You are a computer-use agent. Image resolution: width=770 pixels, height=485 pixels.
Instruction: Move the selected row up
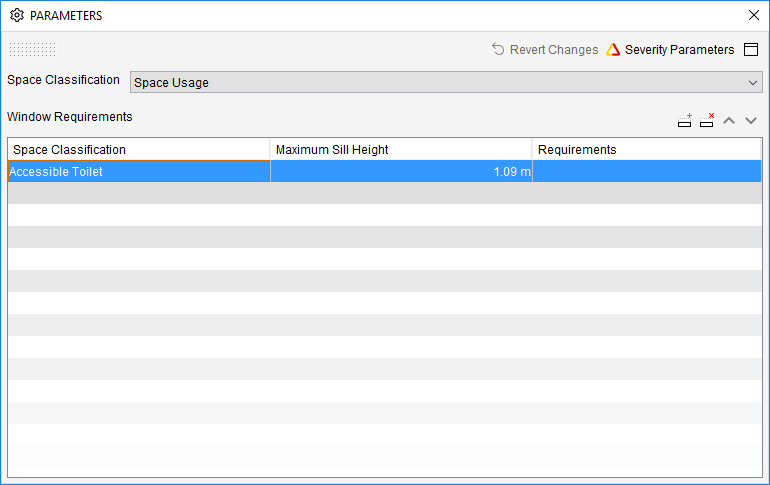(729, 120)
